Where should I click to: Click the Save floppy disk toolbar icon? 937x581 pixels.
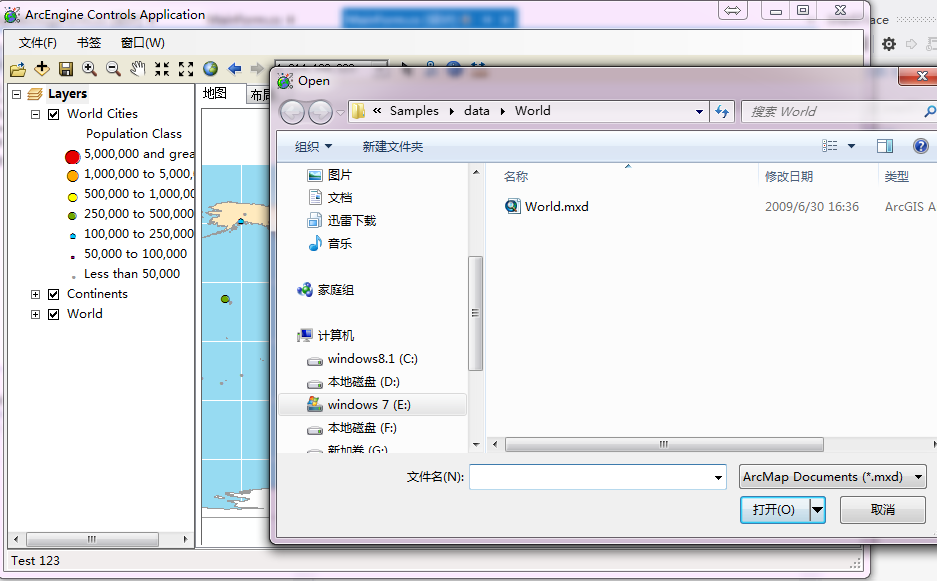click(x=66, y=69)
